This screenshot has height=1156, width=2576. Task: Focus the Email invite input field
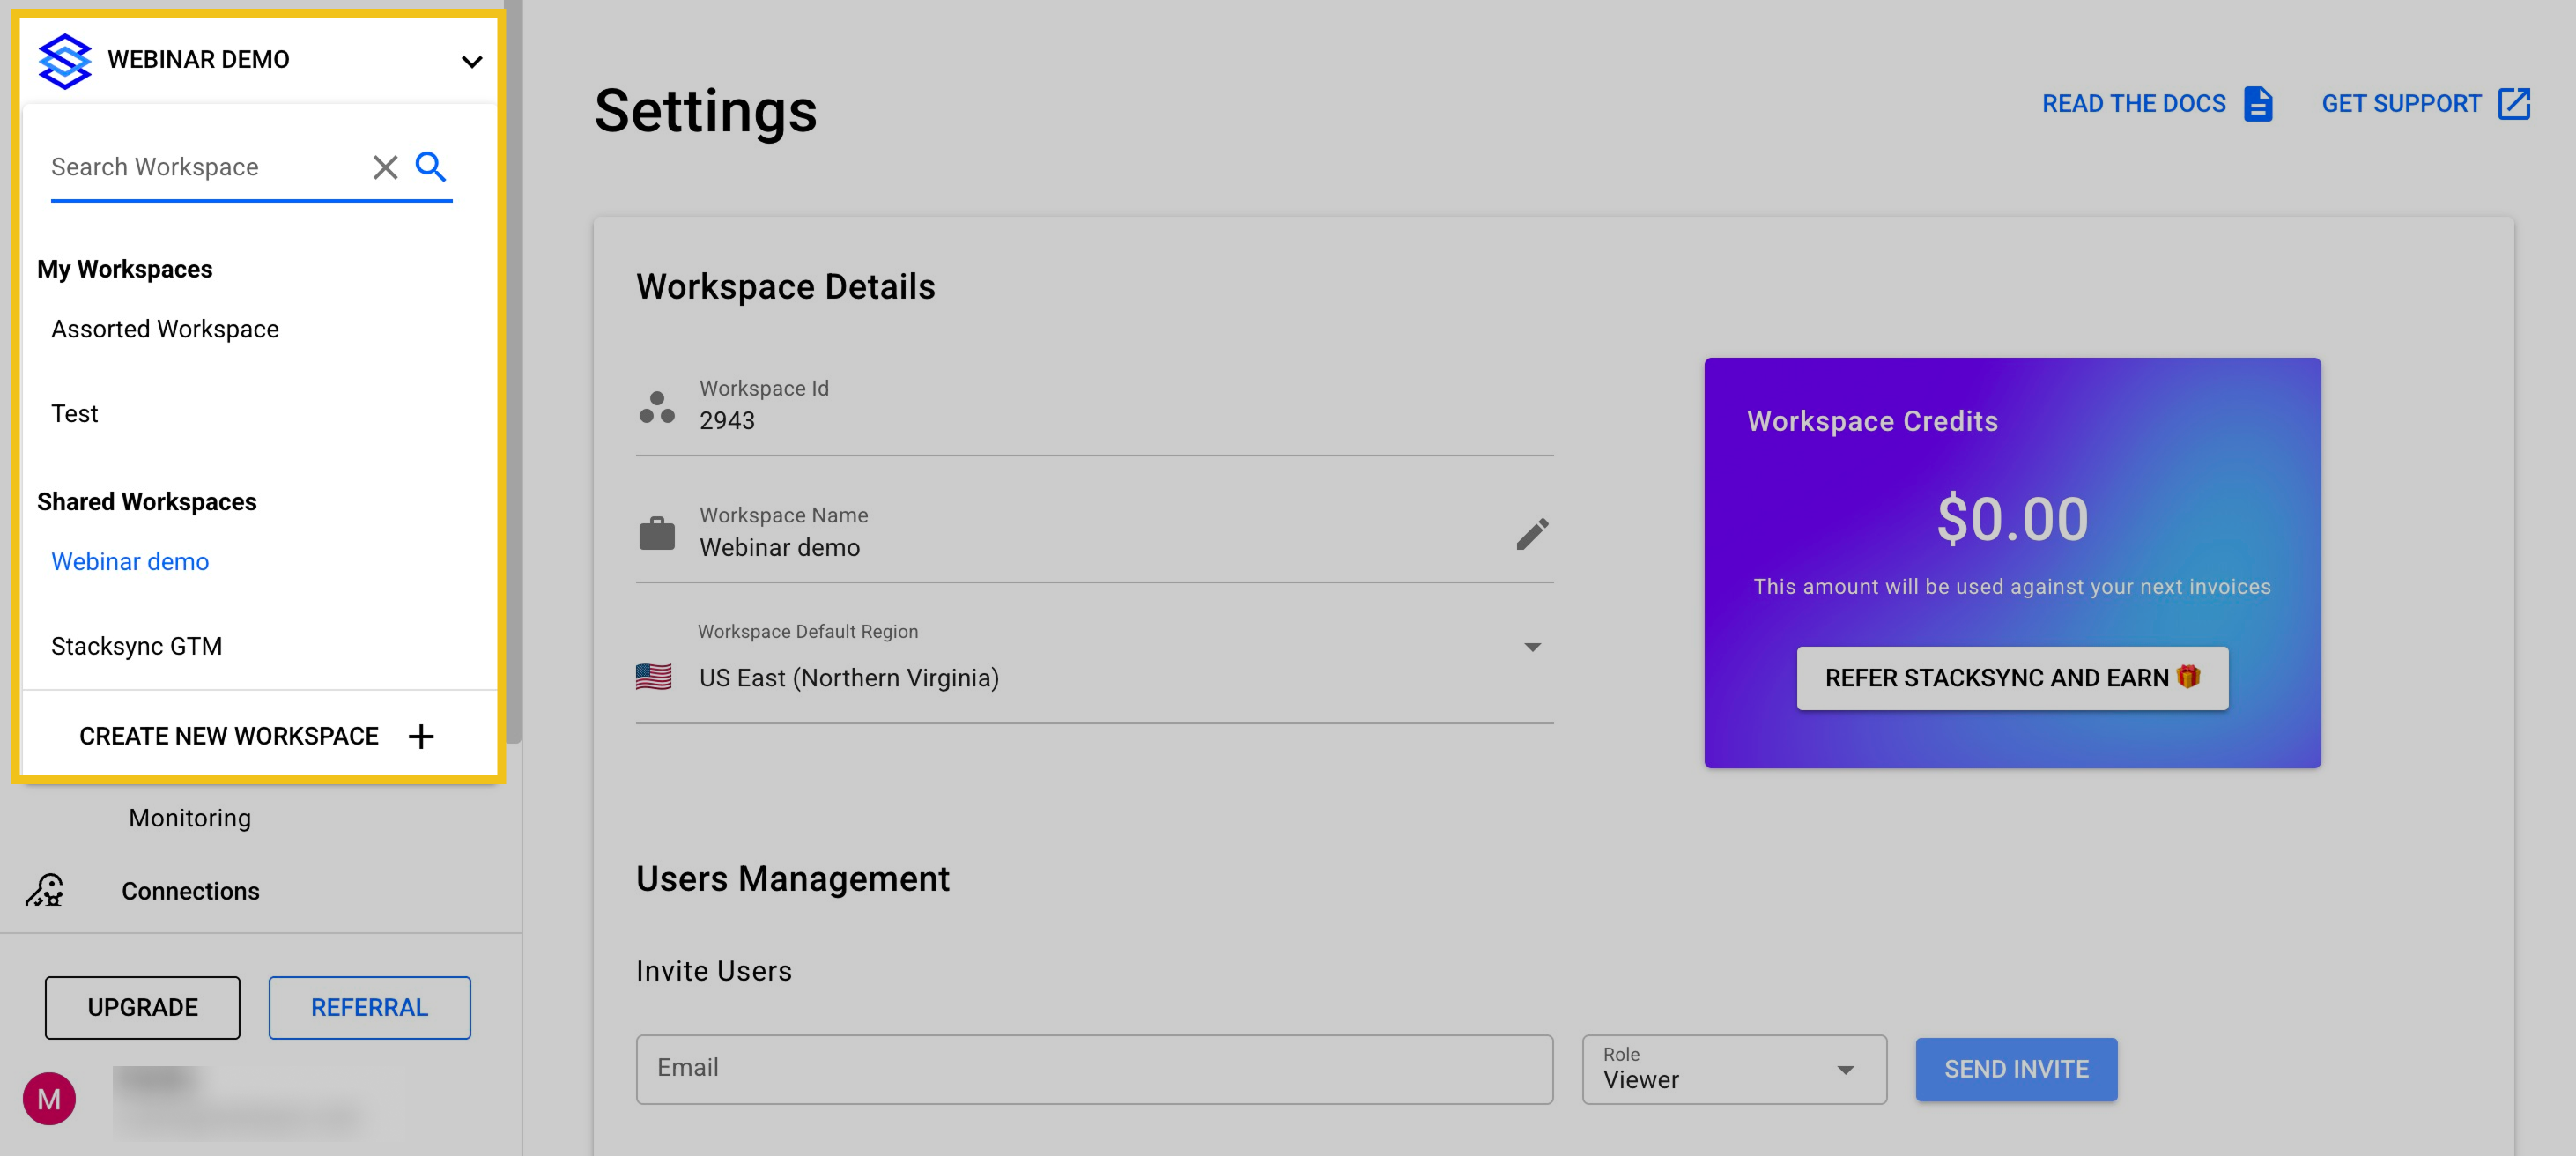[1093, 1068]
